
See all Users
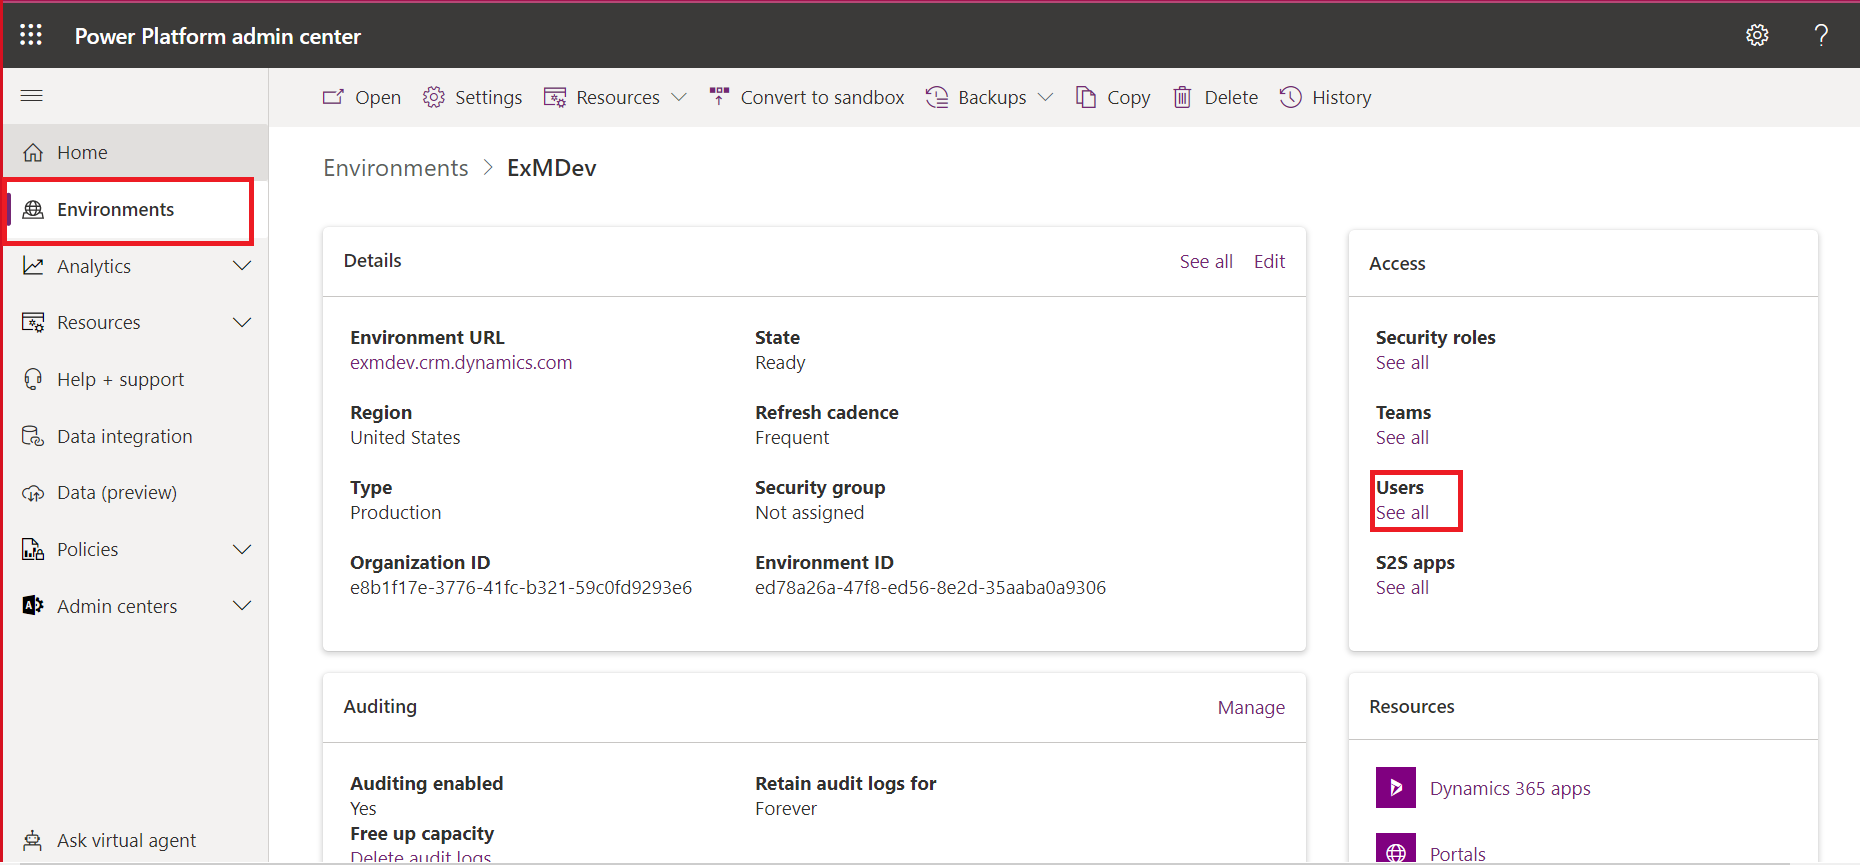click(x=1402, y=513)
